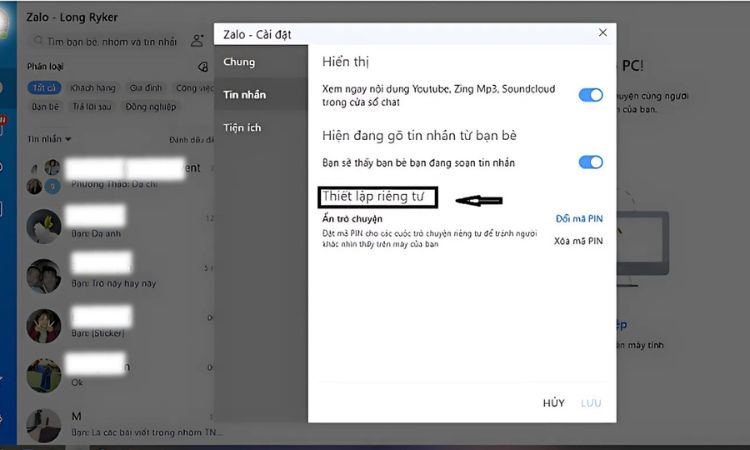Click the tag icon beside Phân loại
This screenshot has width=750, height=450.
tap(202, 68)
